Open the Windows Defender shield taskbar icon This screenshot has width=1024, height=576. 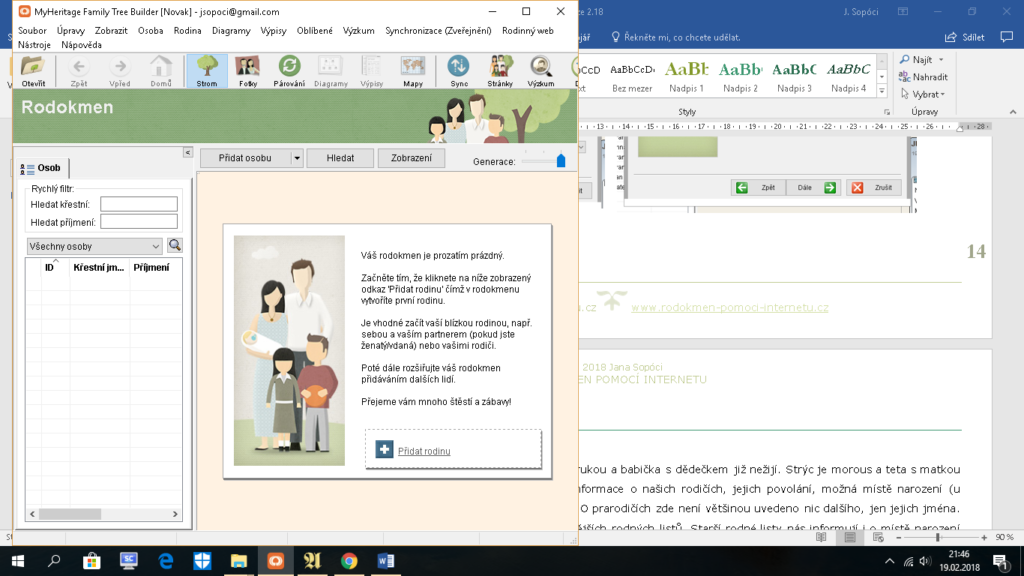click(202, 561)
